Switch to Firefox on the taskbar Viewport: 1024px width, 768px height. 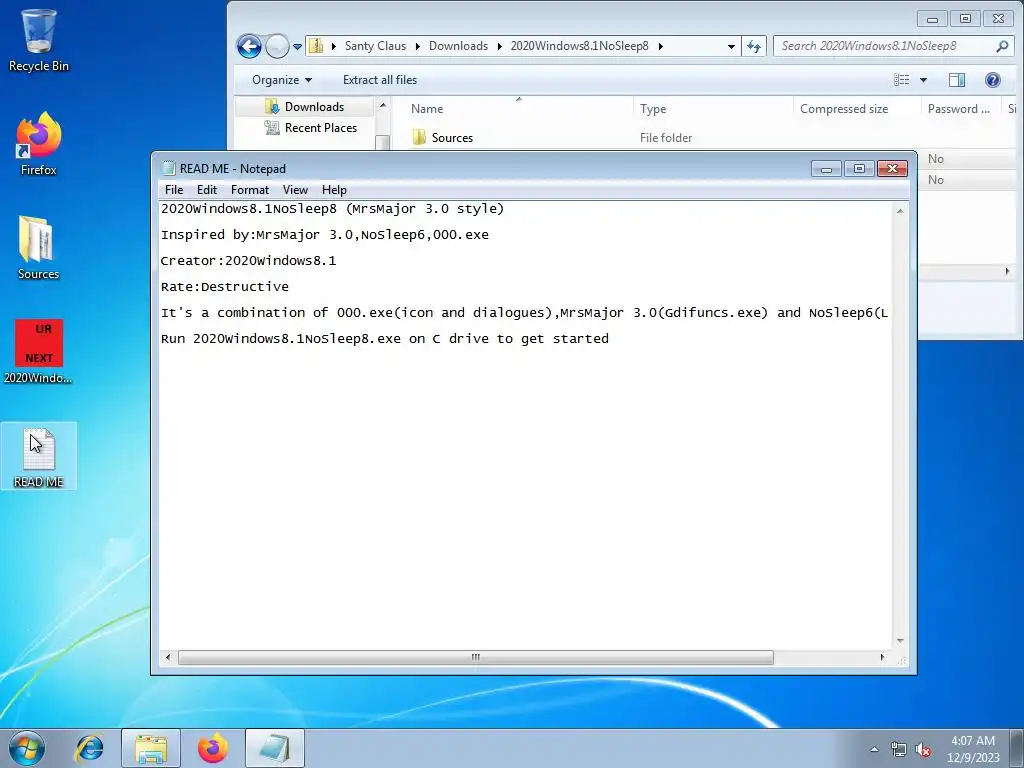coord(213,748)
